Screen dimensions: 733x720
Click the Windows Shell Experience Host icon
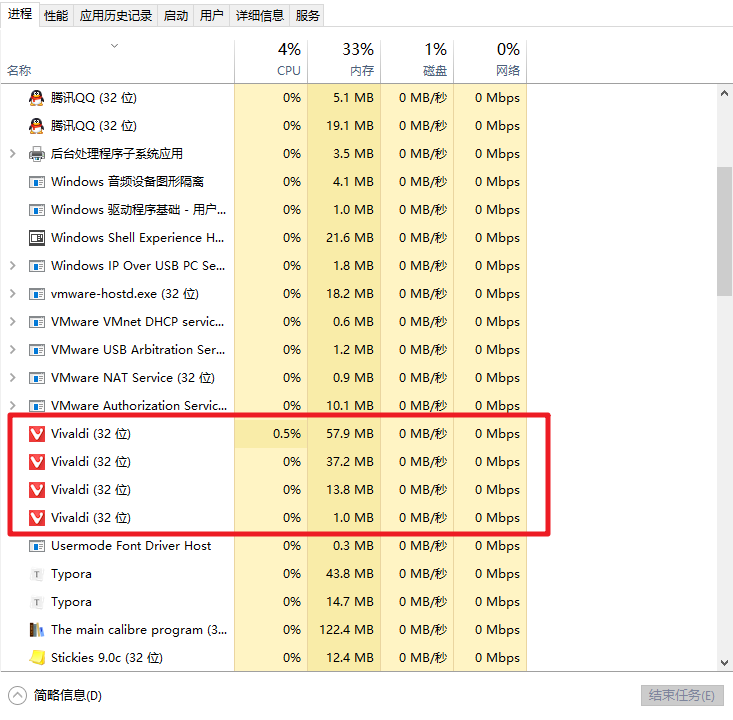[x=37, y=238]
